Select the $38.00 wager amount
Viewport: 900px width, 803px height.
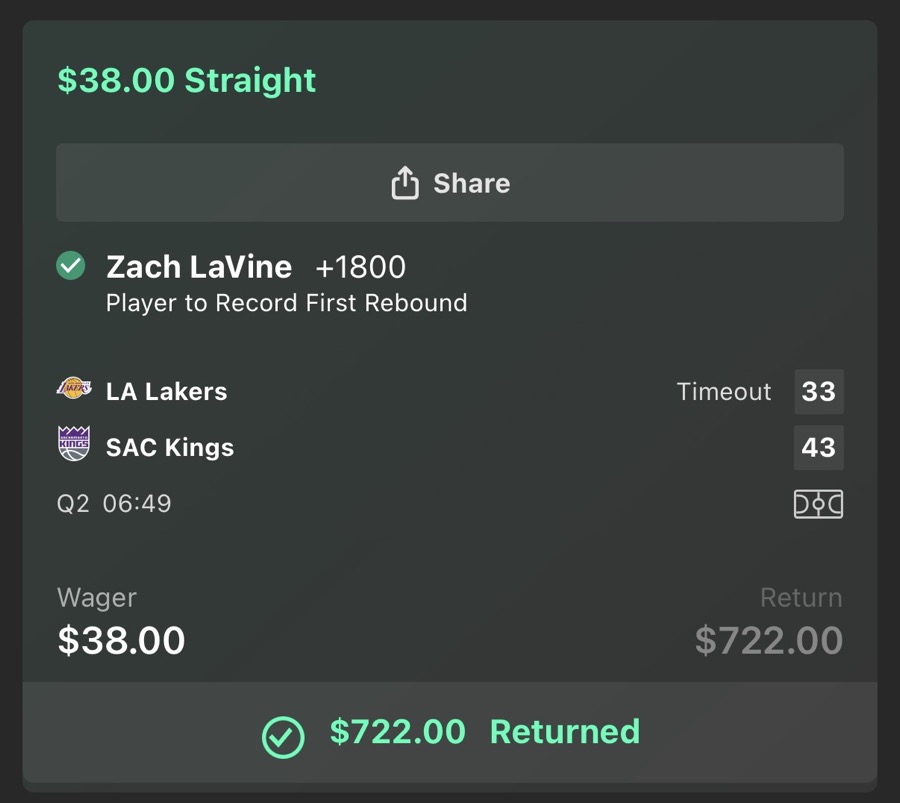tap(121, 639)
